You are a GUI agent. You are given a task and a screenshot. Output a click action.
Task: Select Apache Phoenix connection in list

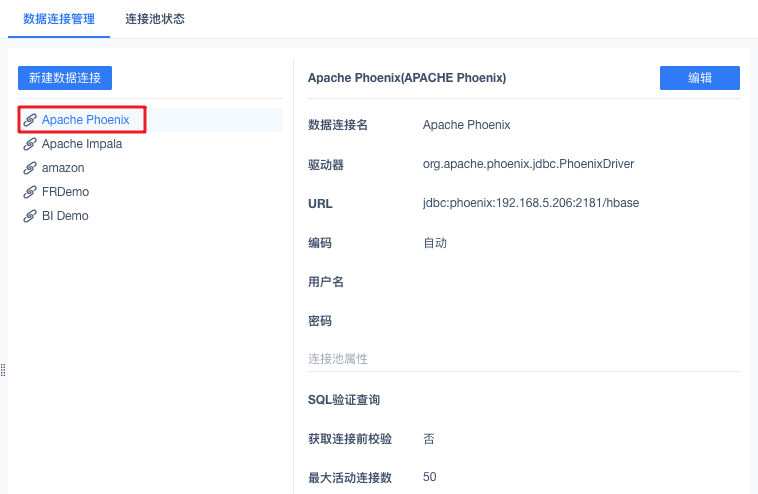click(86, 120)
